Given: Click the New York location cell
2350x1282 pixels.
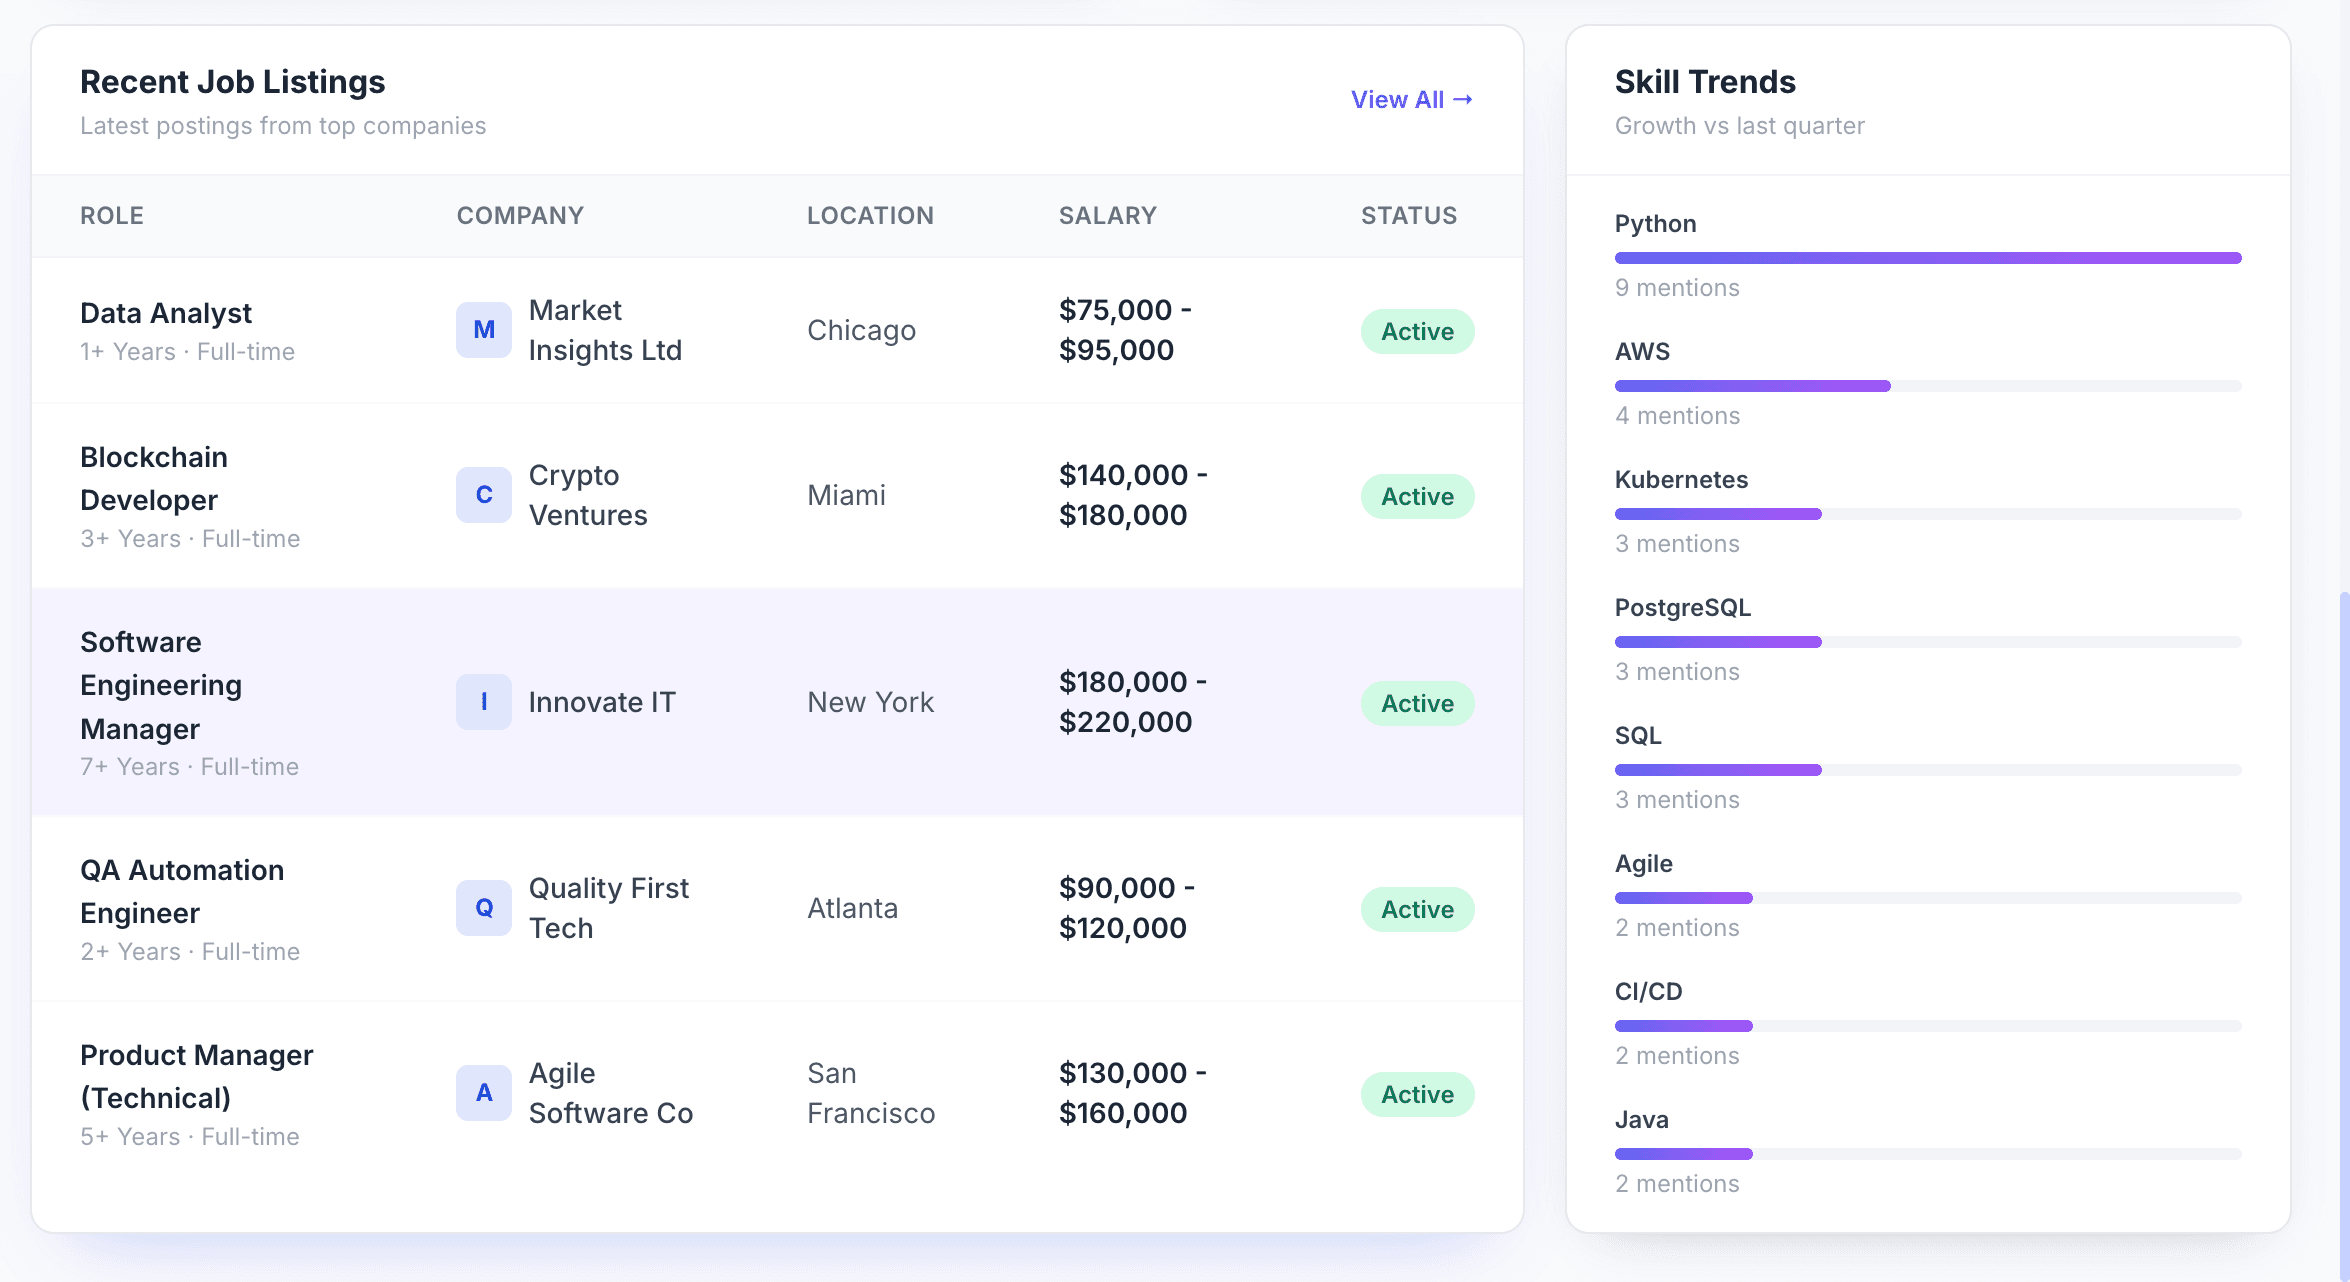Looking at the screenshot, I should [x=870, y=702].
